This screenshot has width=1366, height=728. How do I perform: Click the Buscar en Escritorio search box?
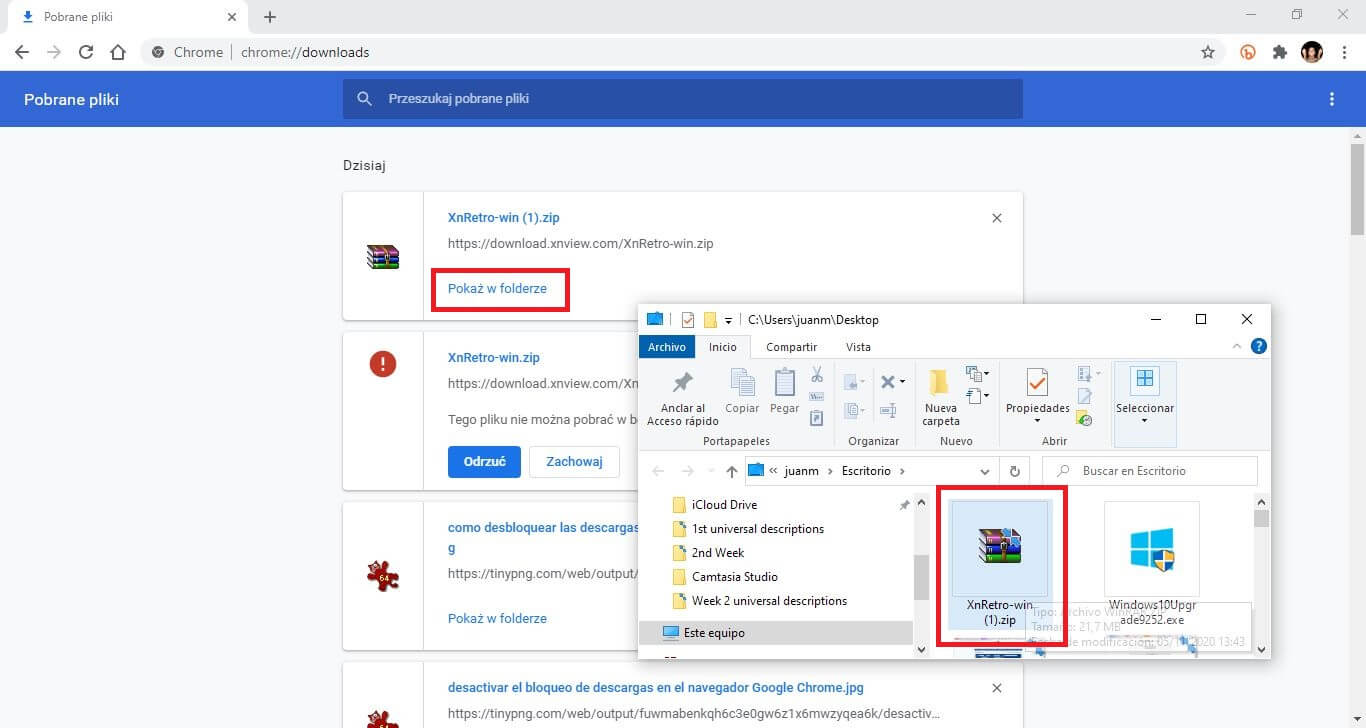[1149, 471]
